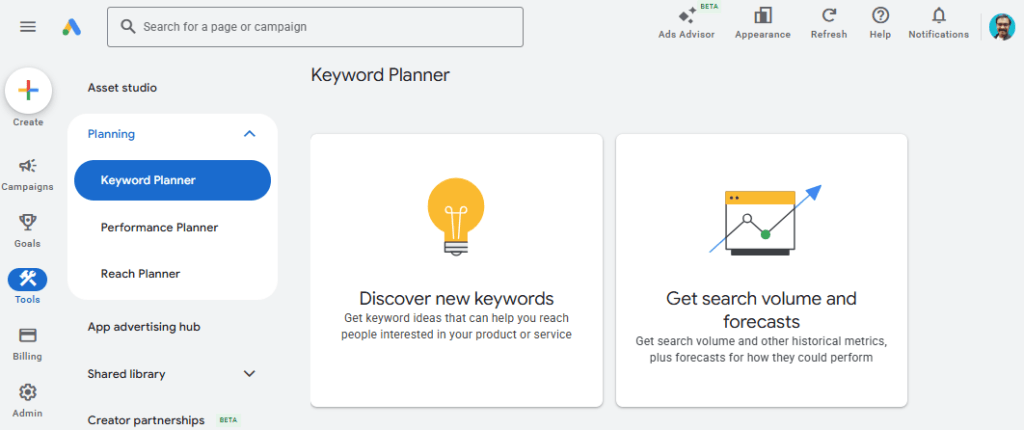This screenshot has height=430, width=1024.
Task: Focus the page or campaign search box
Action: coord(315,27)
